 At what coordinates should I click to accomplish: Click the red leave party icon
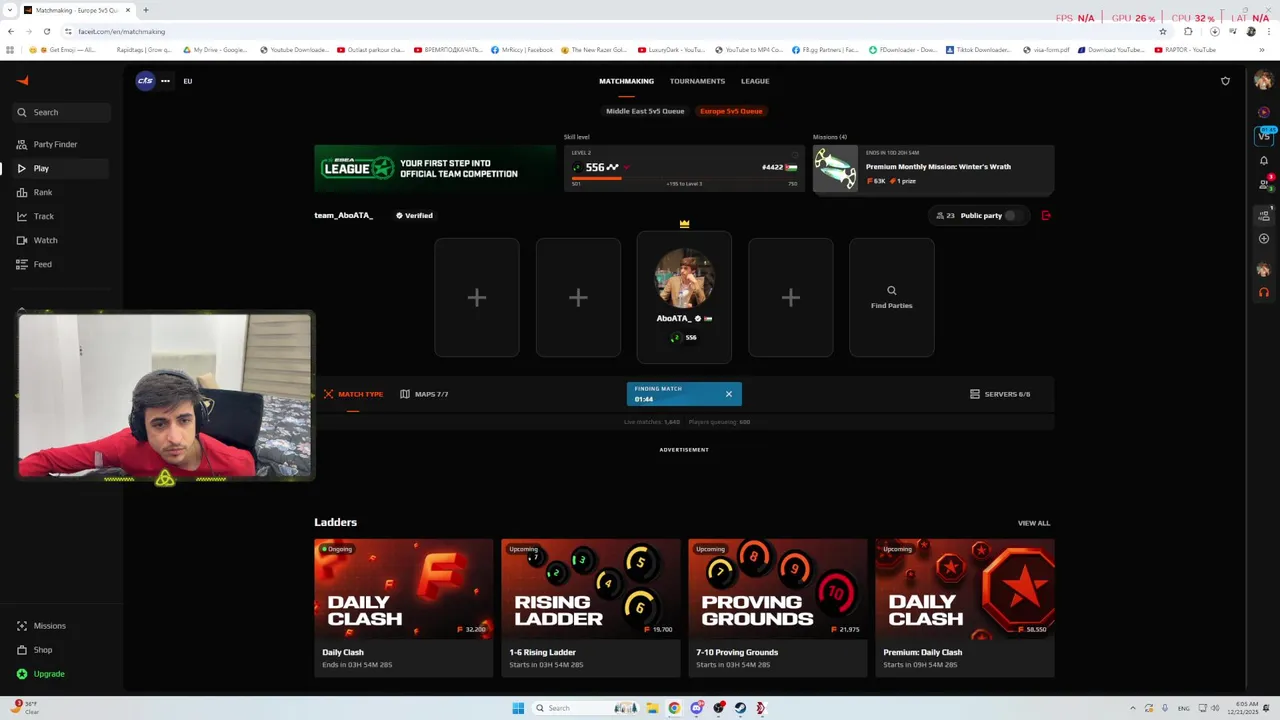(x=1046, y=215)
